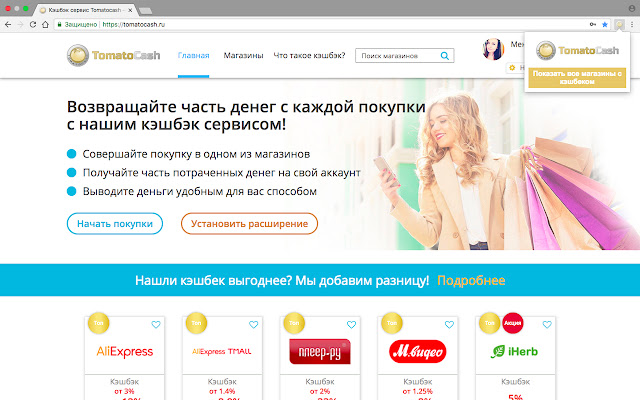Select the Кэшбэк сервис Tomatocash browser tab
Screen dimensions: 640x400
(85, 10)
